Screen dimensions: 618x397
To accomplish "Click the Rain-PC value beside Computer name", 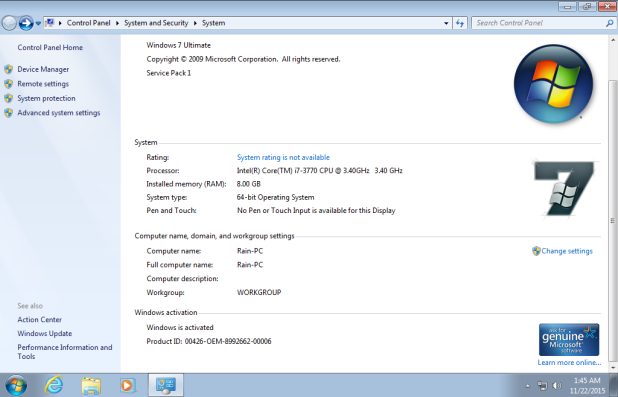I will 250,251.
